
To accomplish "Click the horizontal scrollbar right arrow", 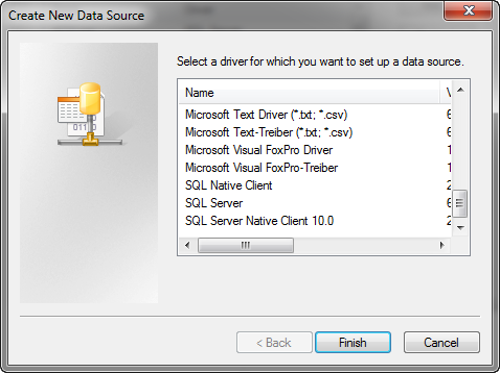I will (x=442, y=245).
